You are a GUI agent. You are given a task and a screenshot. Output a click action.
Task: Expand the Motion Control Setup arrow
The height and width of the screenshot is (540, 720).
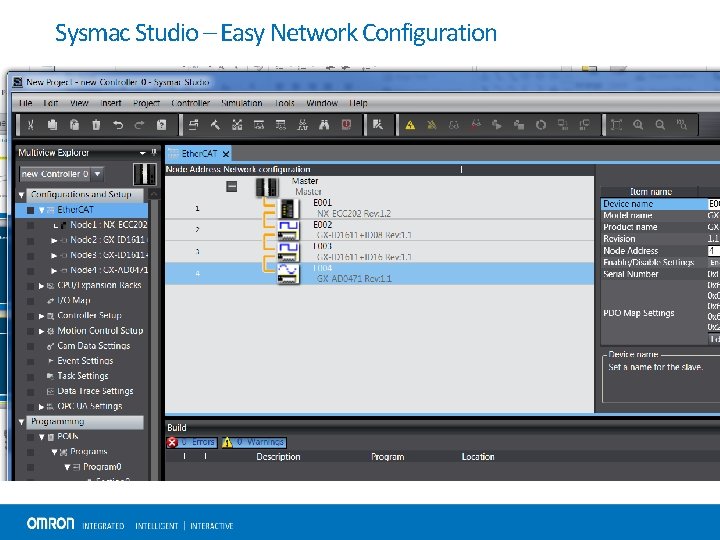[x=41, y=331]
